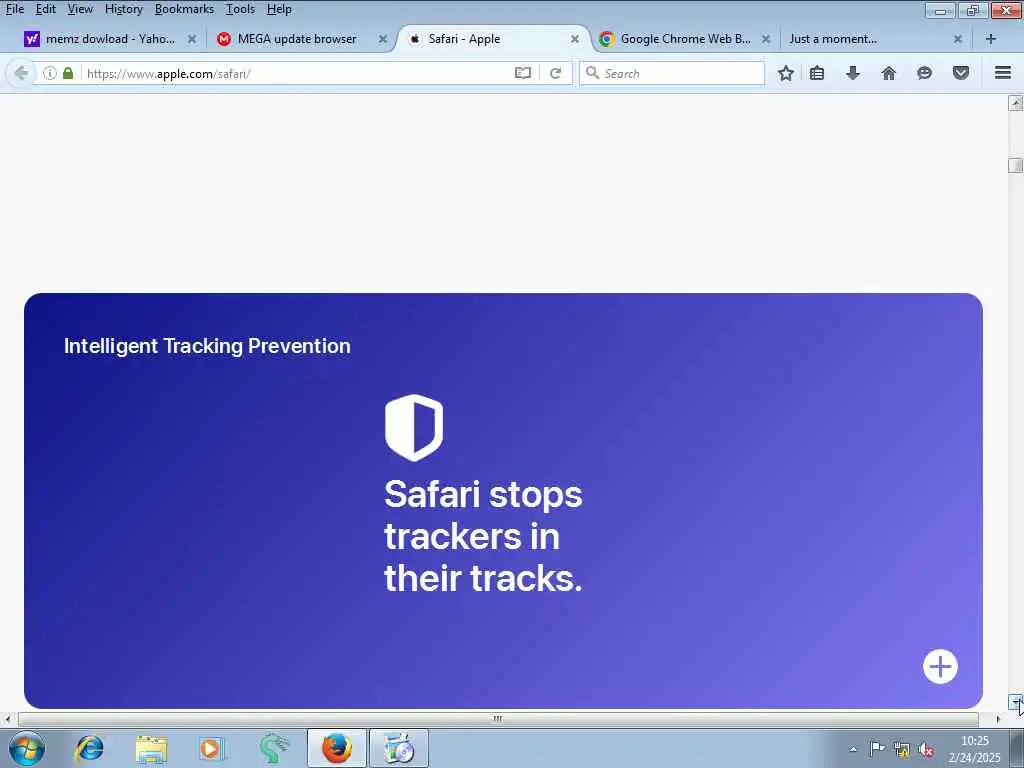This screenshot has width=1024, height=768.
Task: Open the Hello chat bubble icon
Action: point(924,73)
